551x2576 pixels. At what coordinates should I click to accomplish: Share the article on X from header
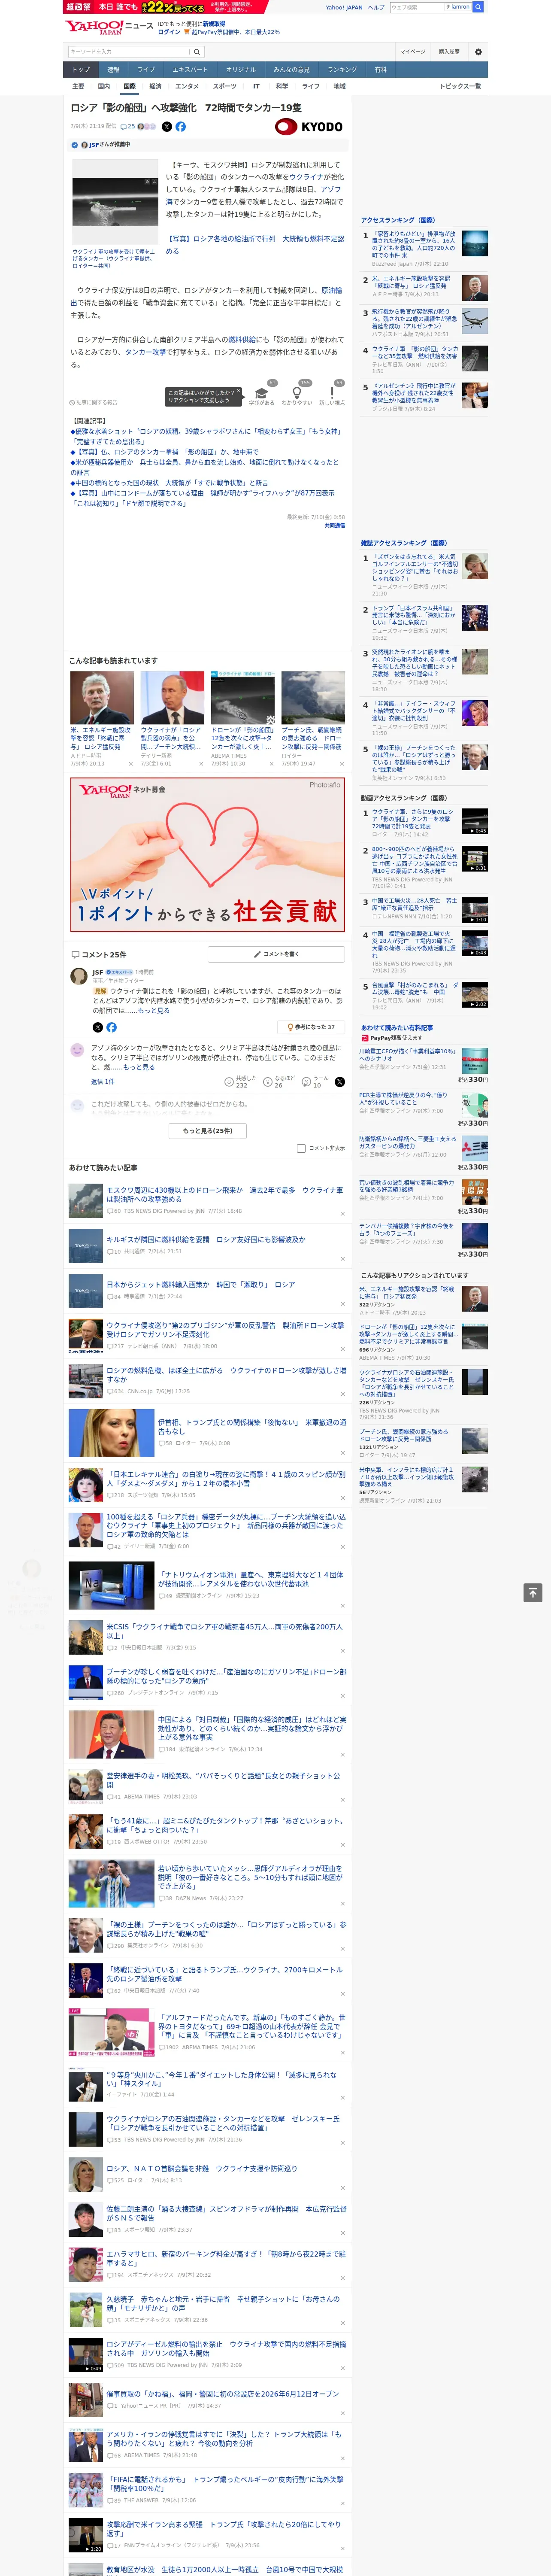point(167,127)
